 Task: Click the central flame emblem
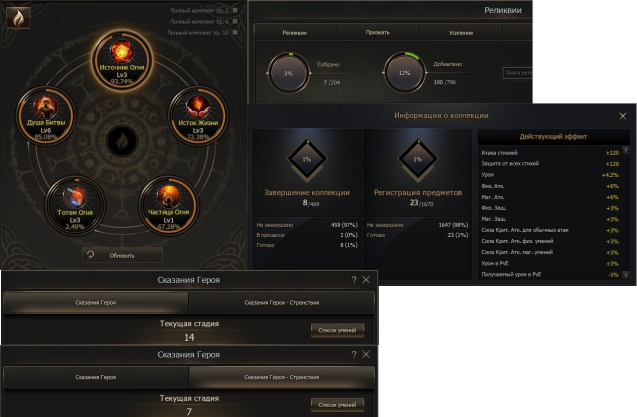(122, 141)
